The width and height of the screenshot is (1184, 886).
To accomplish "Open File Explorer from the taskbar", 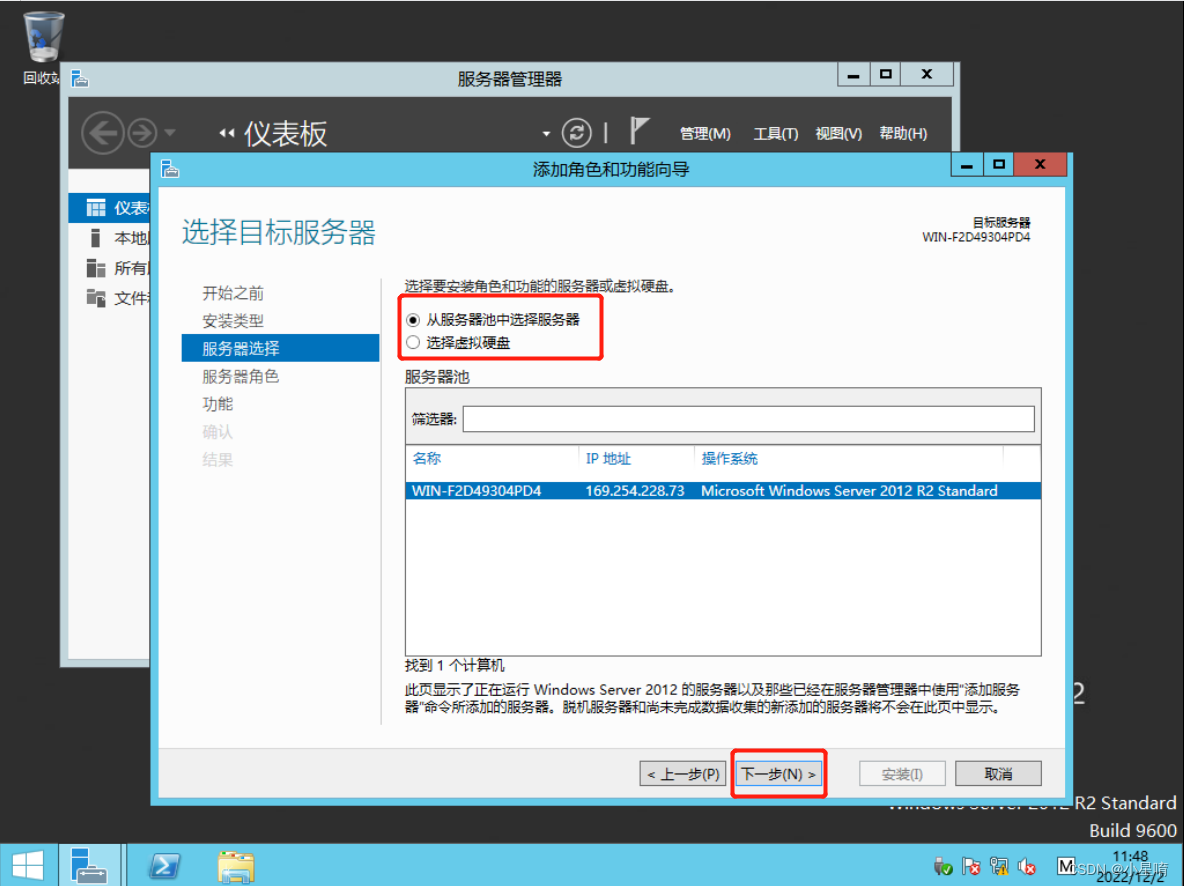I will (x=236, y=866).
